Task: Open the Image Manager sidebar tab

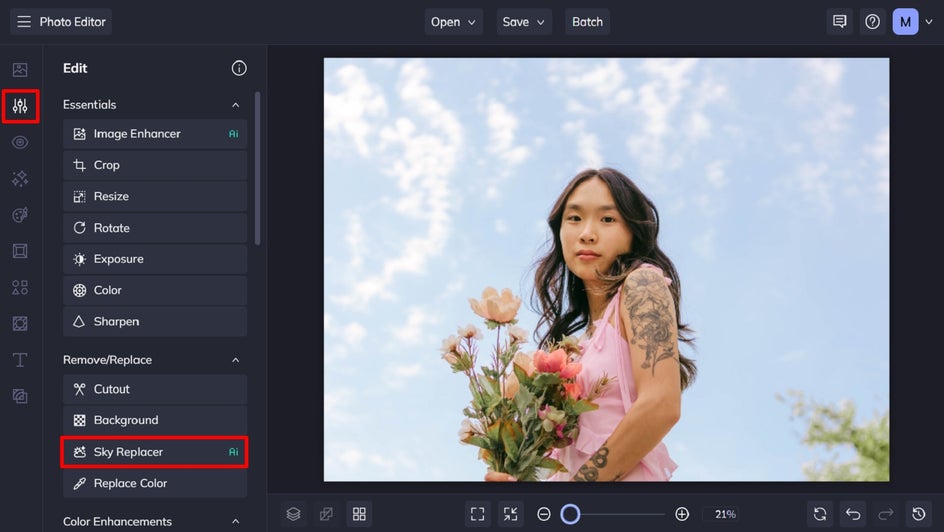Action: point(20,70)
